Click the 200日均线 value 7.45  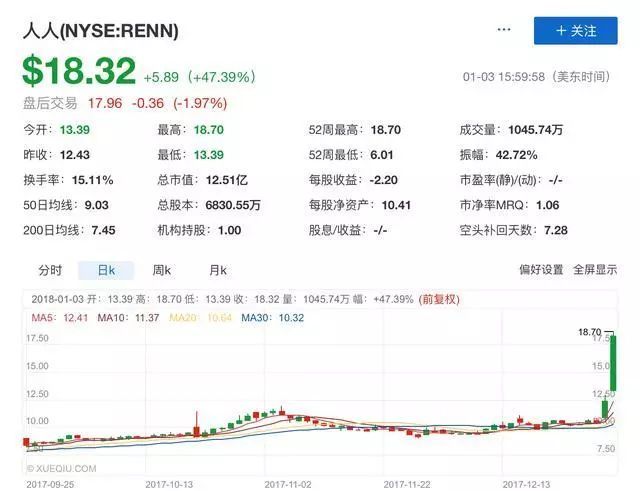click(103, 231)
